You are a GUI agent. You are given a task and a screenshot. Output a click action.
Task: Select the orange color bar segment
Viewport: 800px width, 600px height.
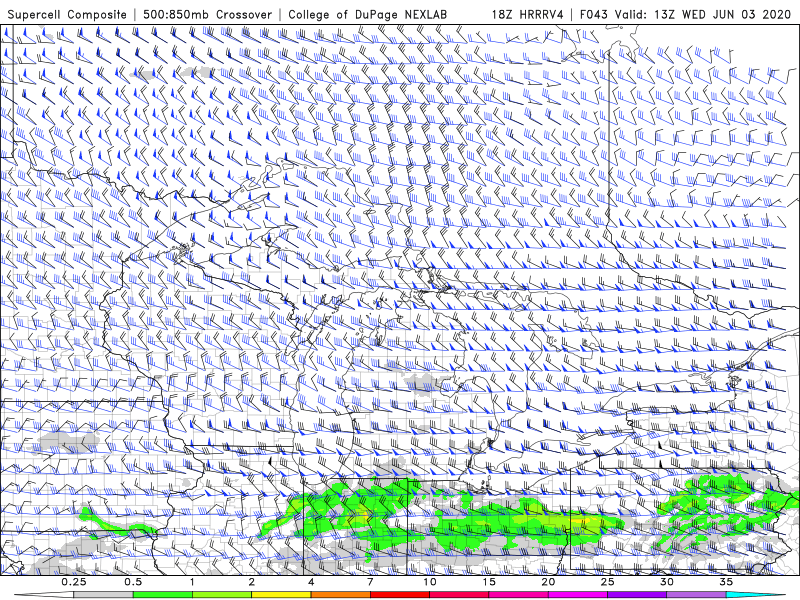click(x=340, y=595)
